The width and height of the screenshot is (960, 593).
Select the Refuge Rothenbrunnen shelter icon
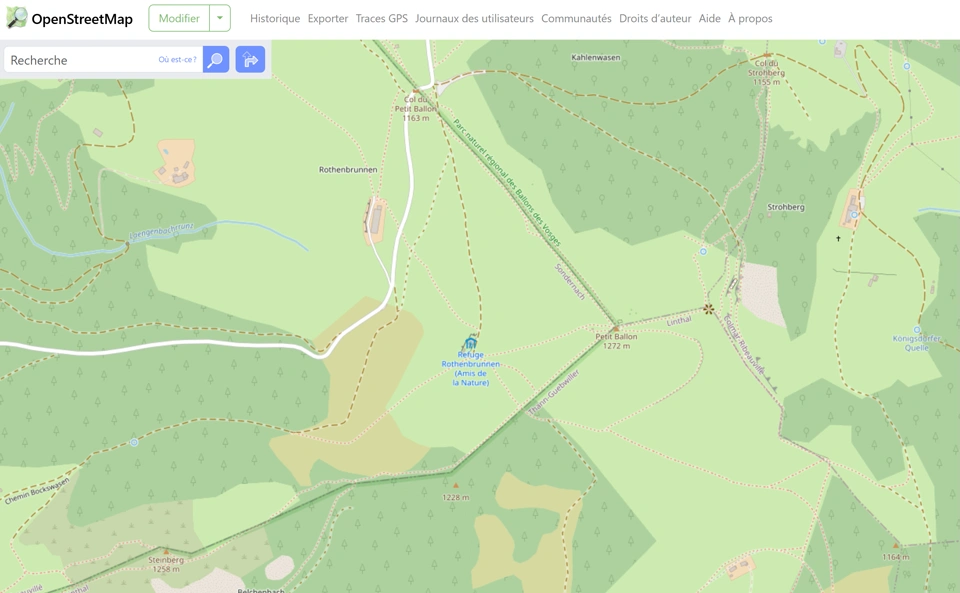[470, 343]
